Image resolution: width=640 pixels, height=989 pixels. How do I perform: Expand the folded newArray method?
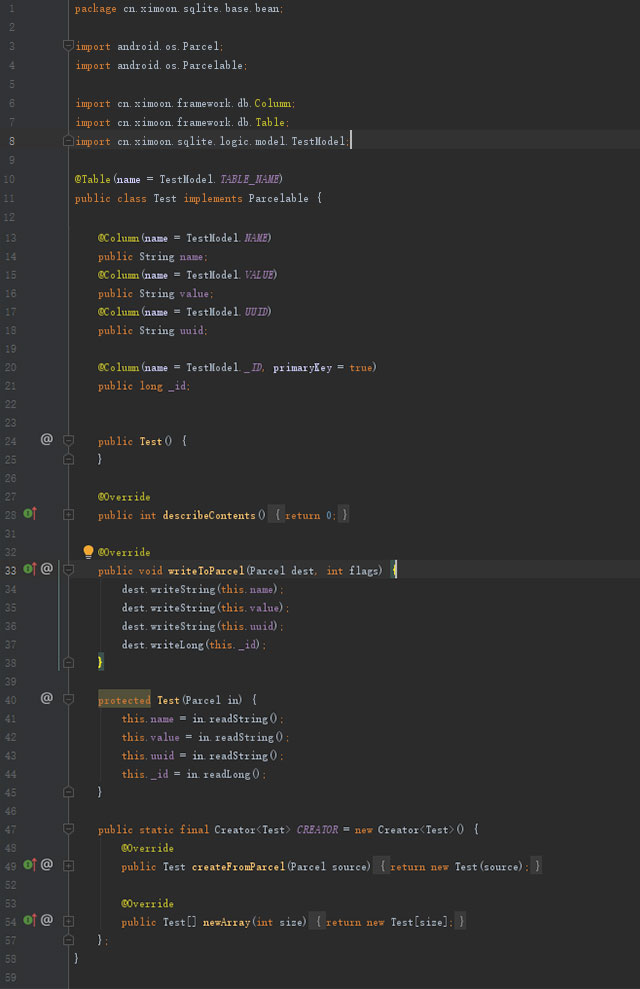click(69, 922)
